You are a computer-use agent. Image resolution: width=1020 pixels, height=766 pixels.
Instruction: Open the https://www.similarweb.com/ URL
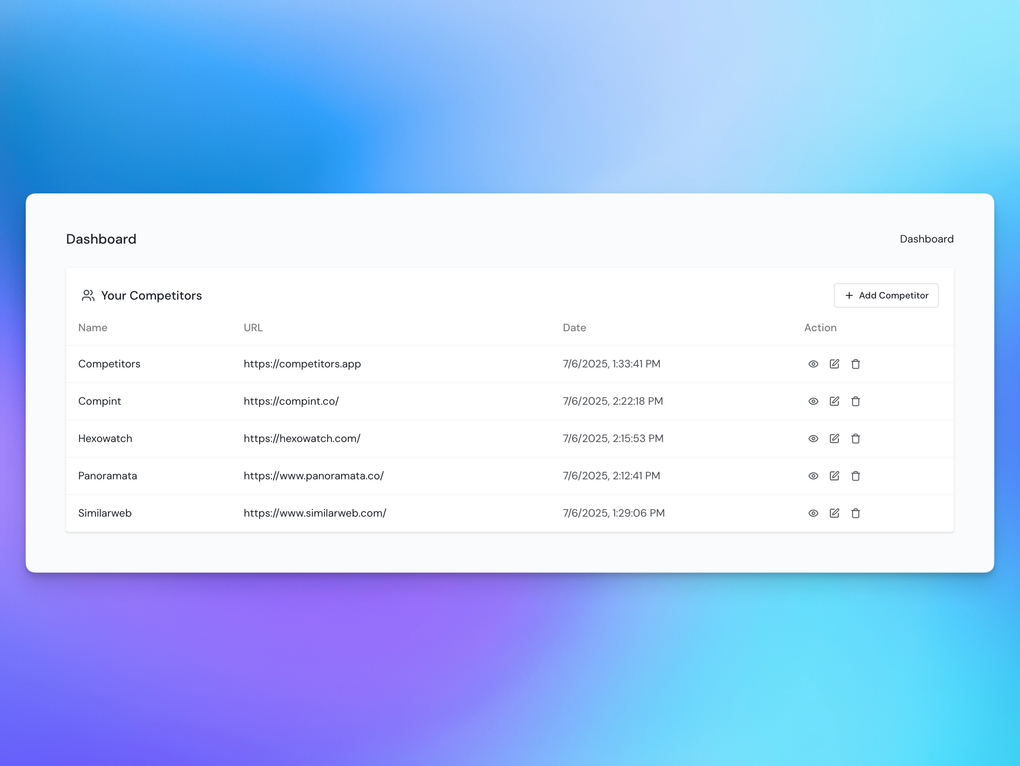tap(315, 513)
